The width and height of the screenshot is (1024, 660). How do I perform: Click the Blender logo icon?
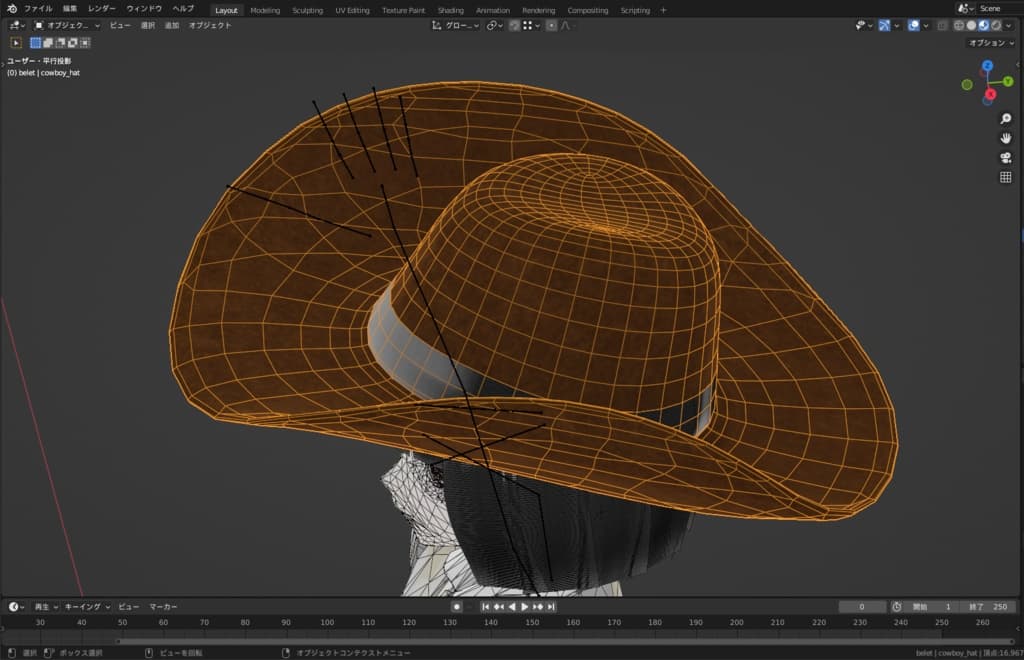11,9
